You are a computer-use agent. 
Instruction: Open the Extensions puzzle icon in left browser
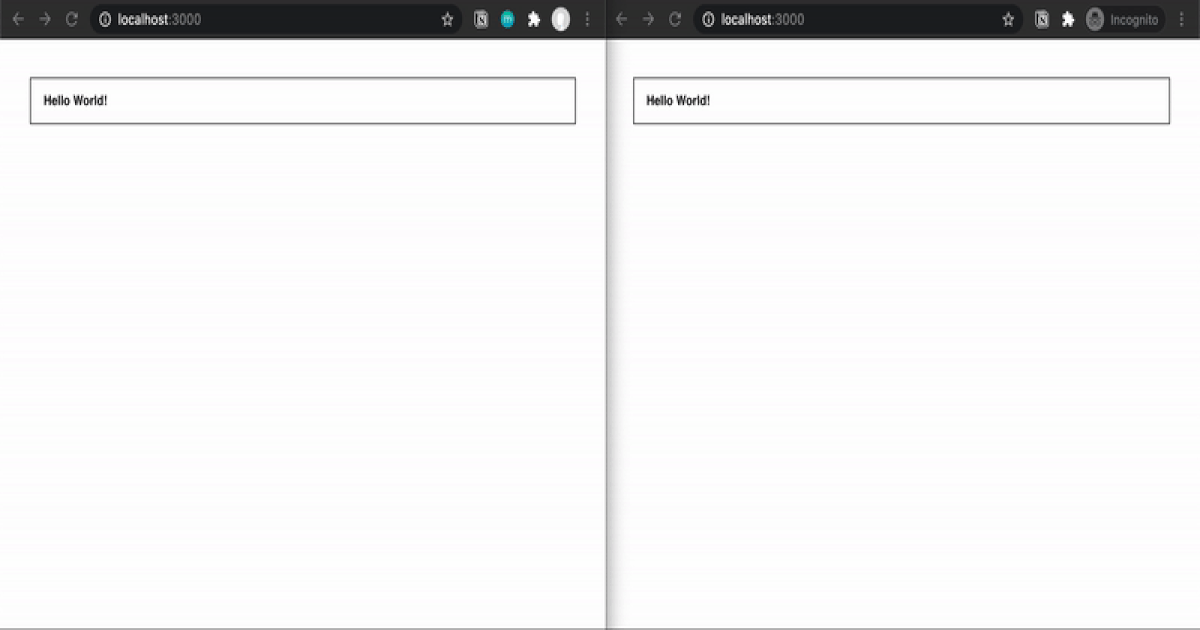tap(534, 19)
